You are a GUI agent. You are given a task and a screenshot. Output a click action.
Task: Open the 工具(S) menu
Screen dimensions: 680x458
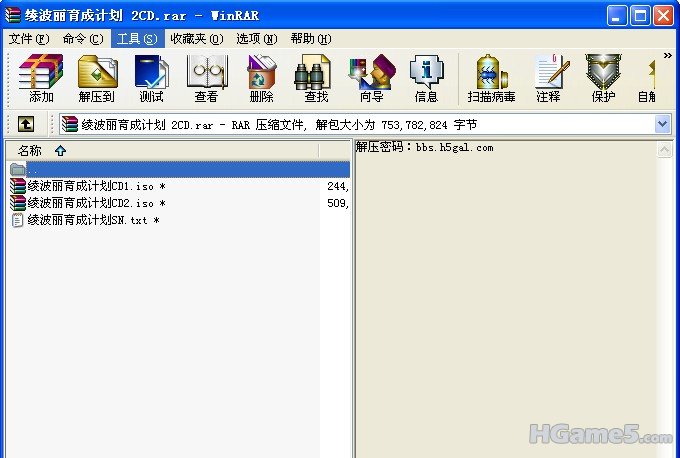[x=137, y=39]
